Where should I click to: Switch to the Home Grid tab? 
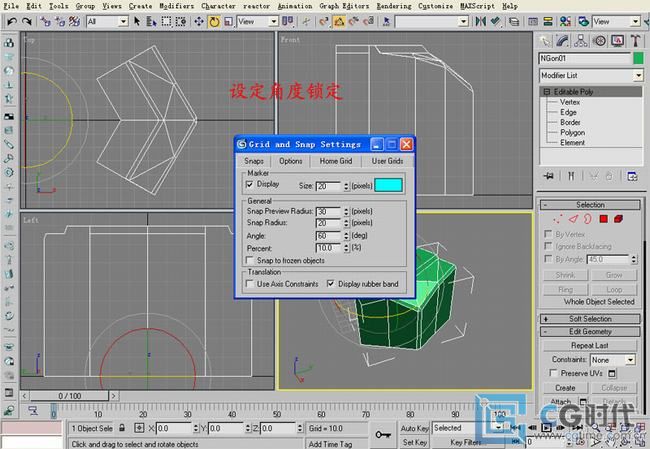pyautogui.click(x=336, y=161)
